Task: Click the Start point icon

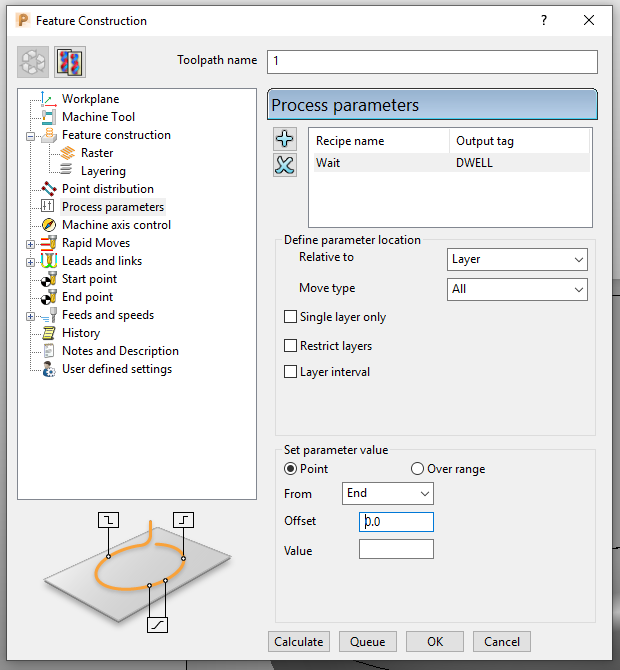Action: 49,279
